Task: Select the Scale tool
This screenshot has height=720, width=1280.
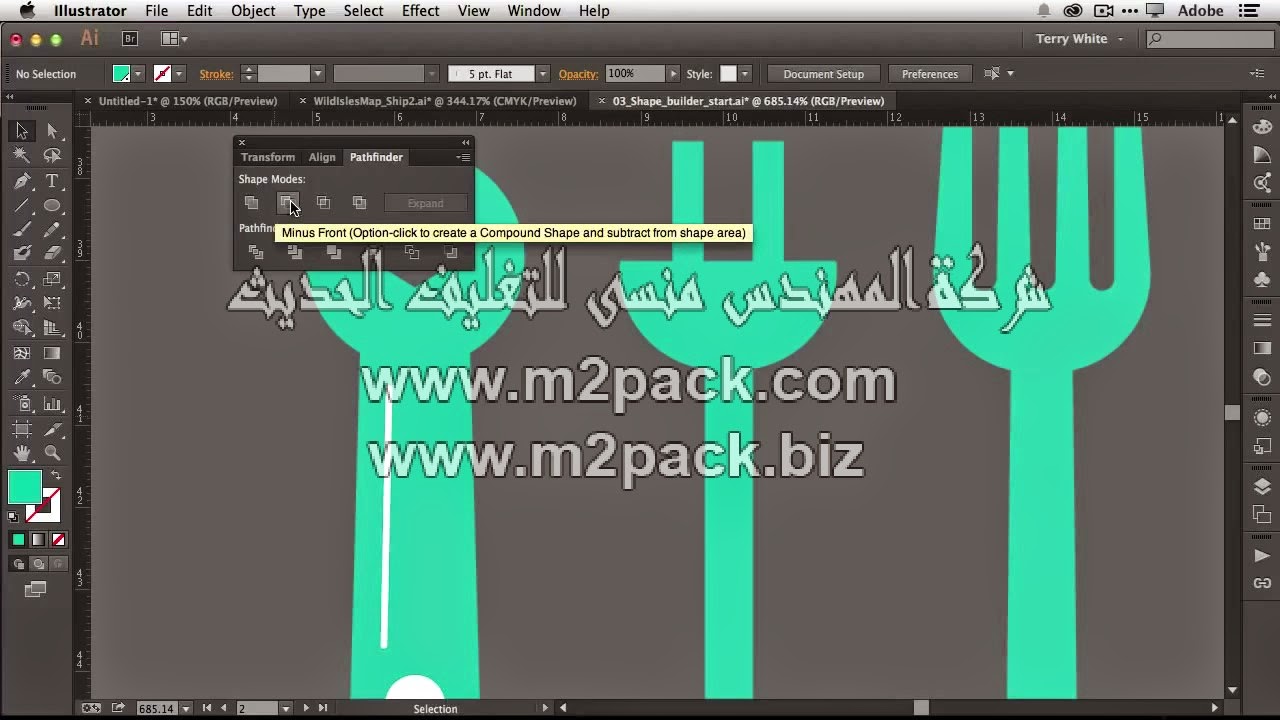Action: coord(52,280)
